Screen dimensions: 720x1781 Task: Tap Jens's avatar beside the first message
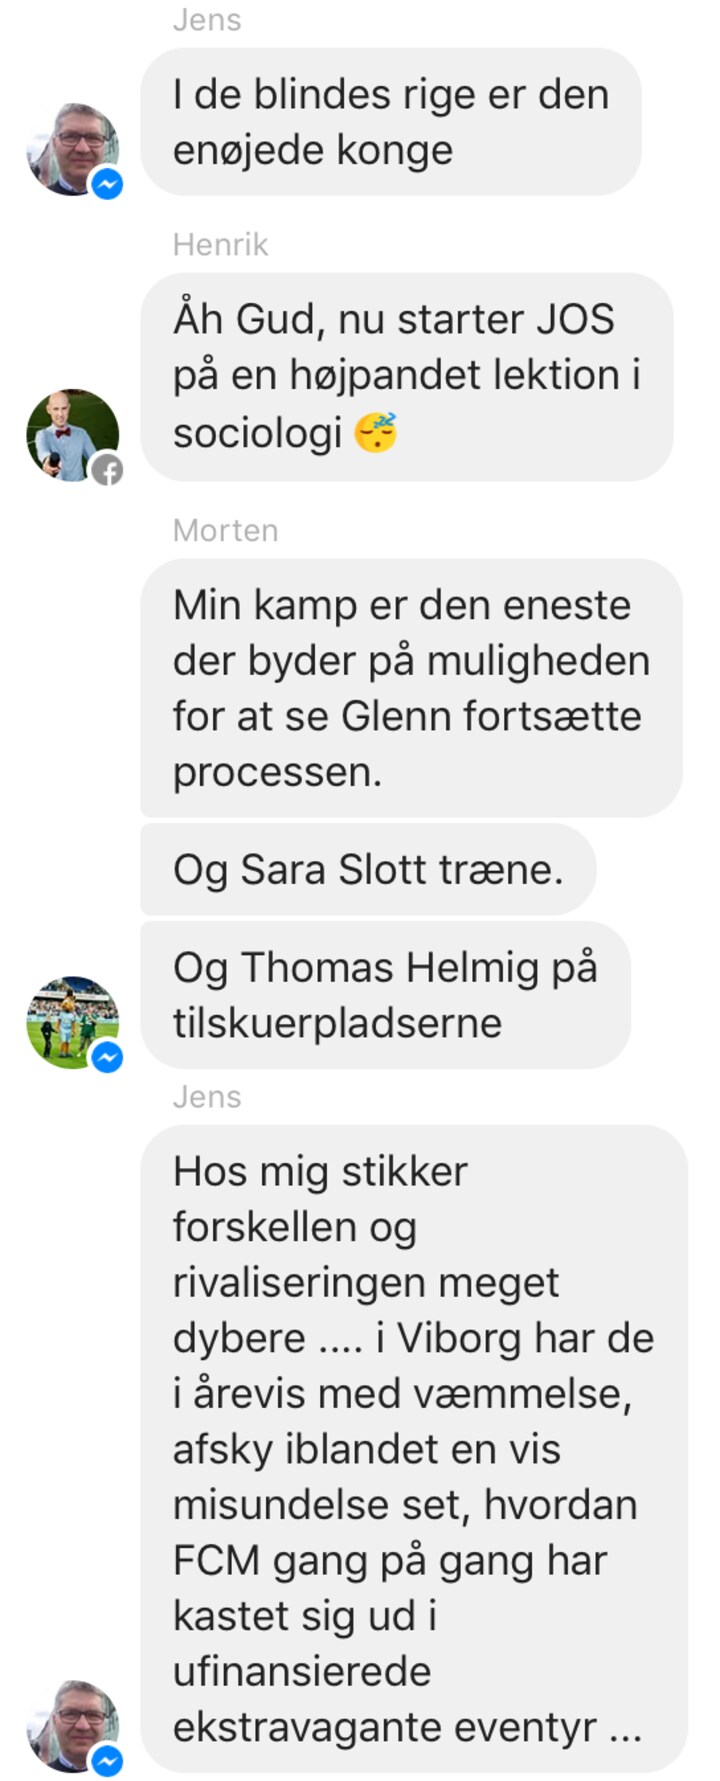pos(72,148)
